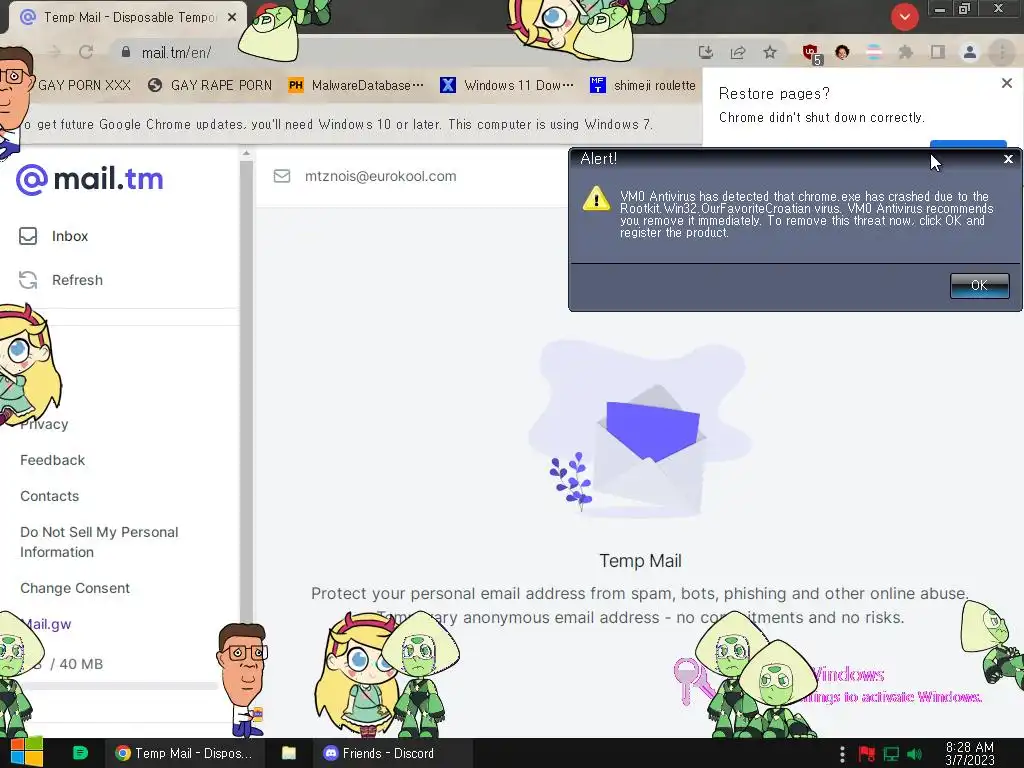Open the Contacts link
Image resolution: width=1024 pixels, height=768 pixels.
click(50, 496)
